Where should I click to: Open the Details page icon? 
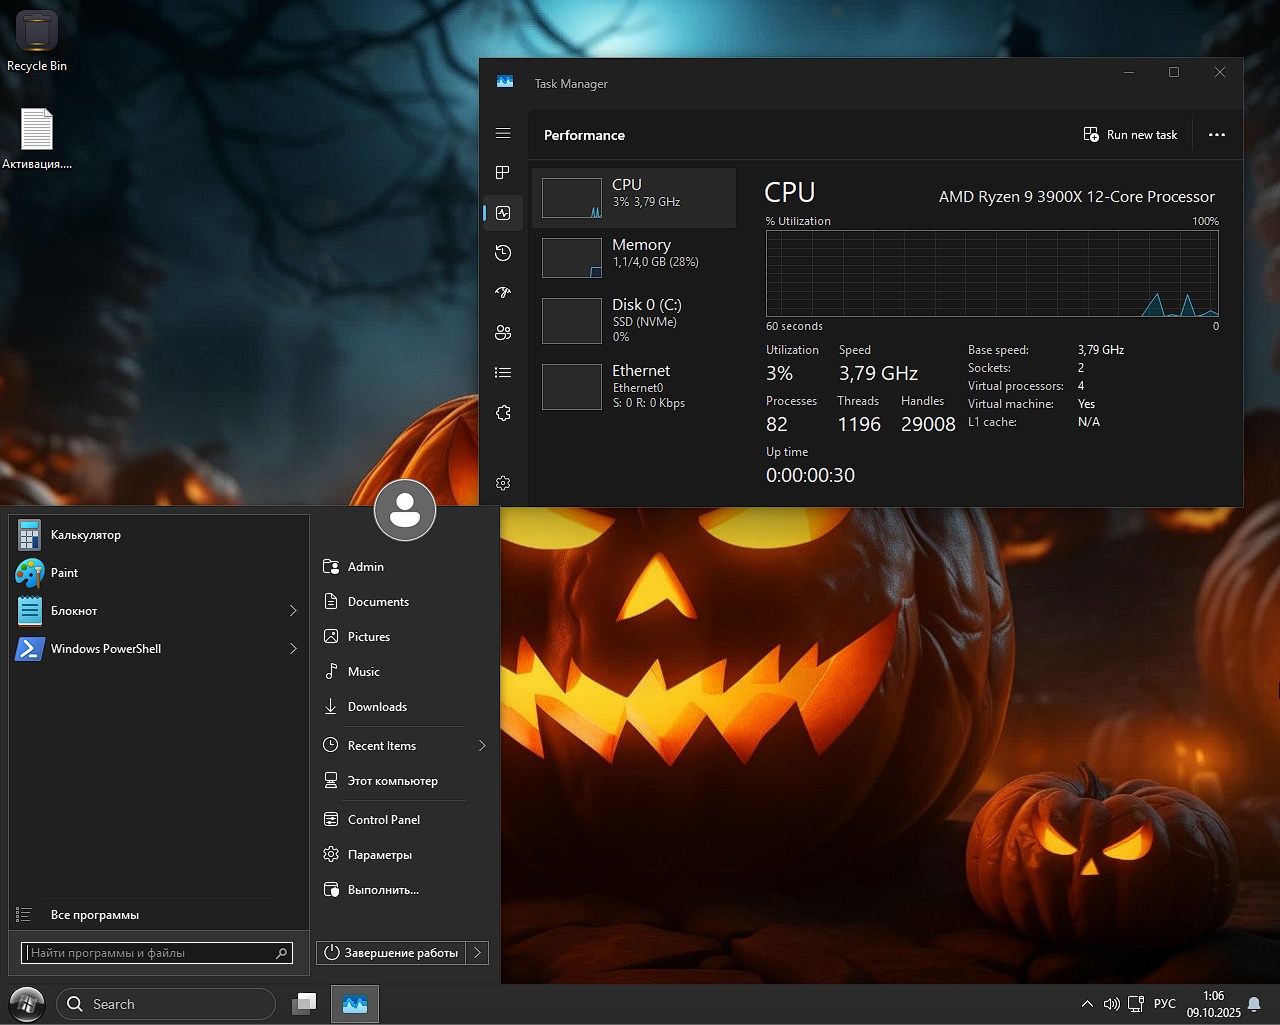(x=503, y=373)
